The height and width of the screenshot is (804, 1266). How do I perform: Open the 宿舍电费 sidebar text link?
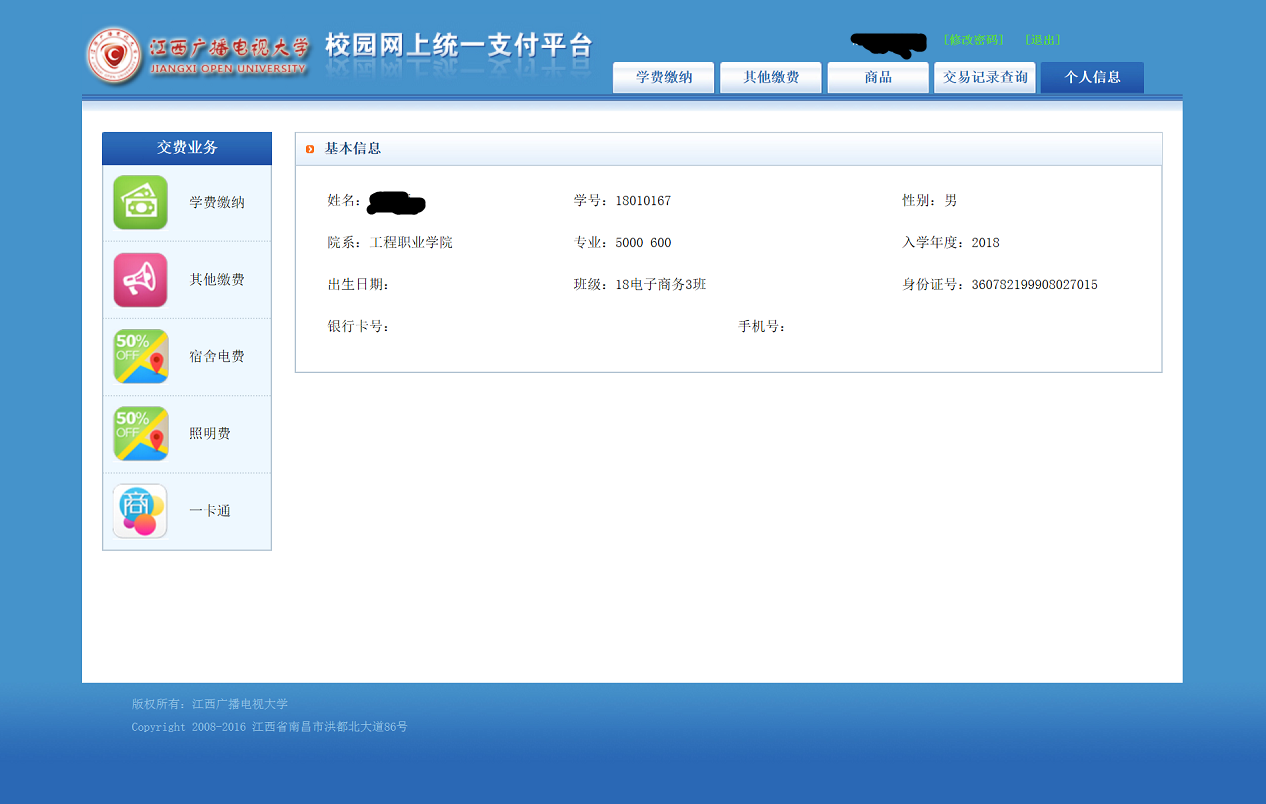tap(217, 357)
